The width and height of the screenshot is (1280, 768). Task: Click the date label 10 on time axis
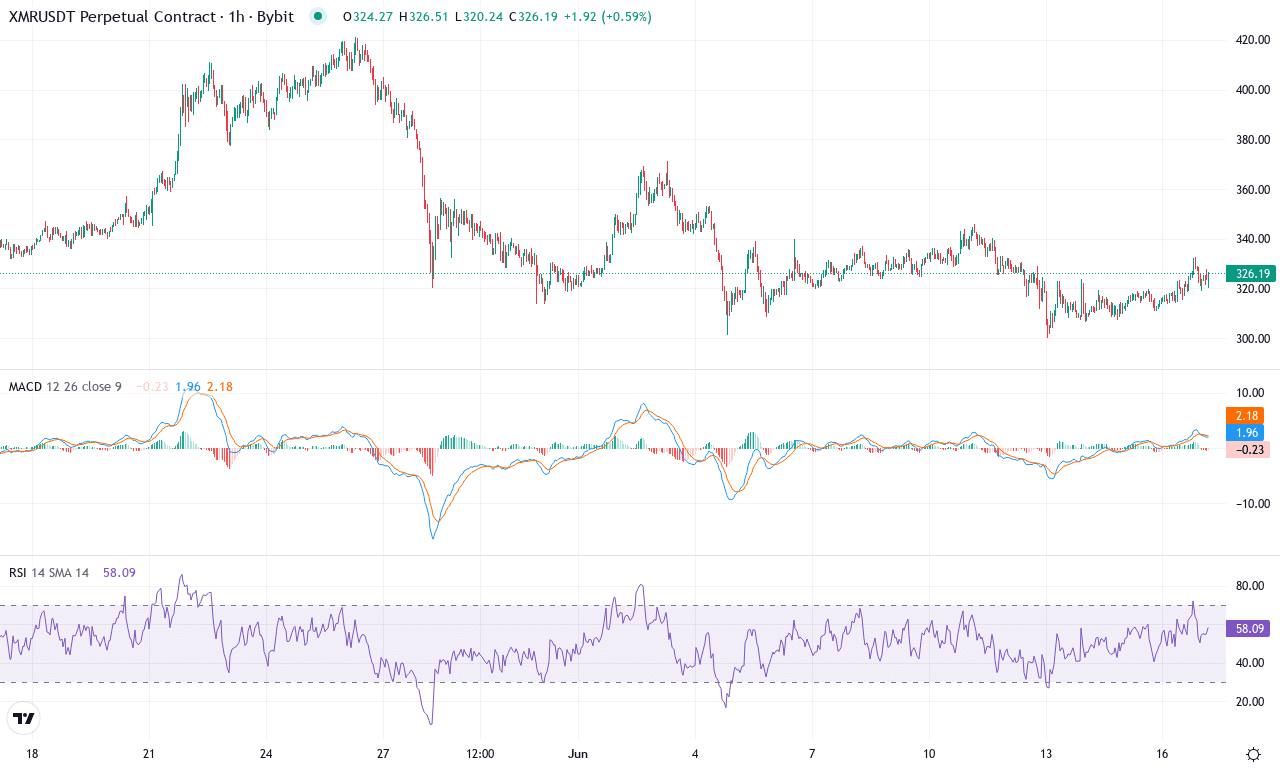click(929, 753)
